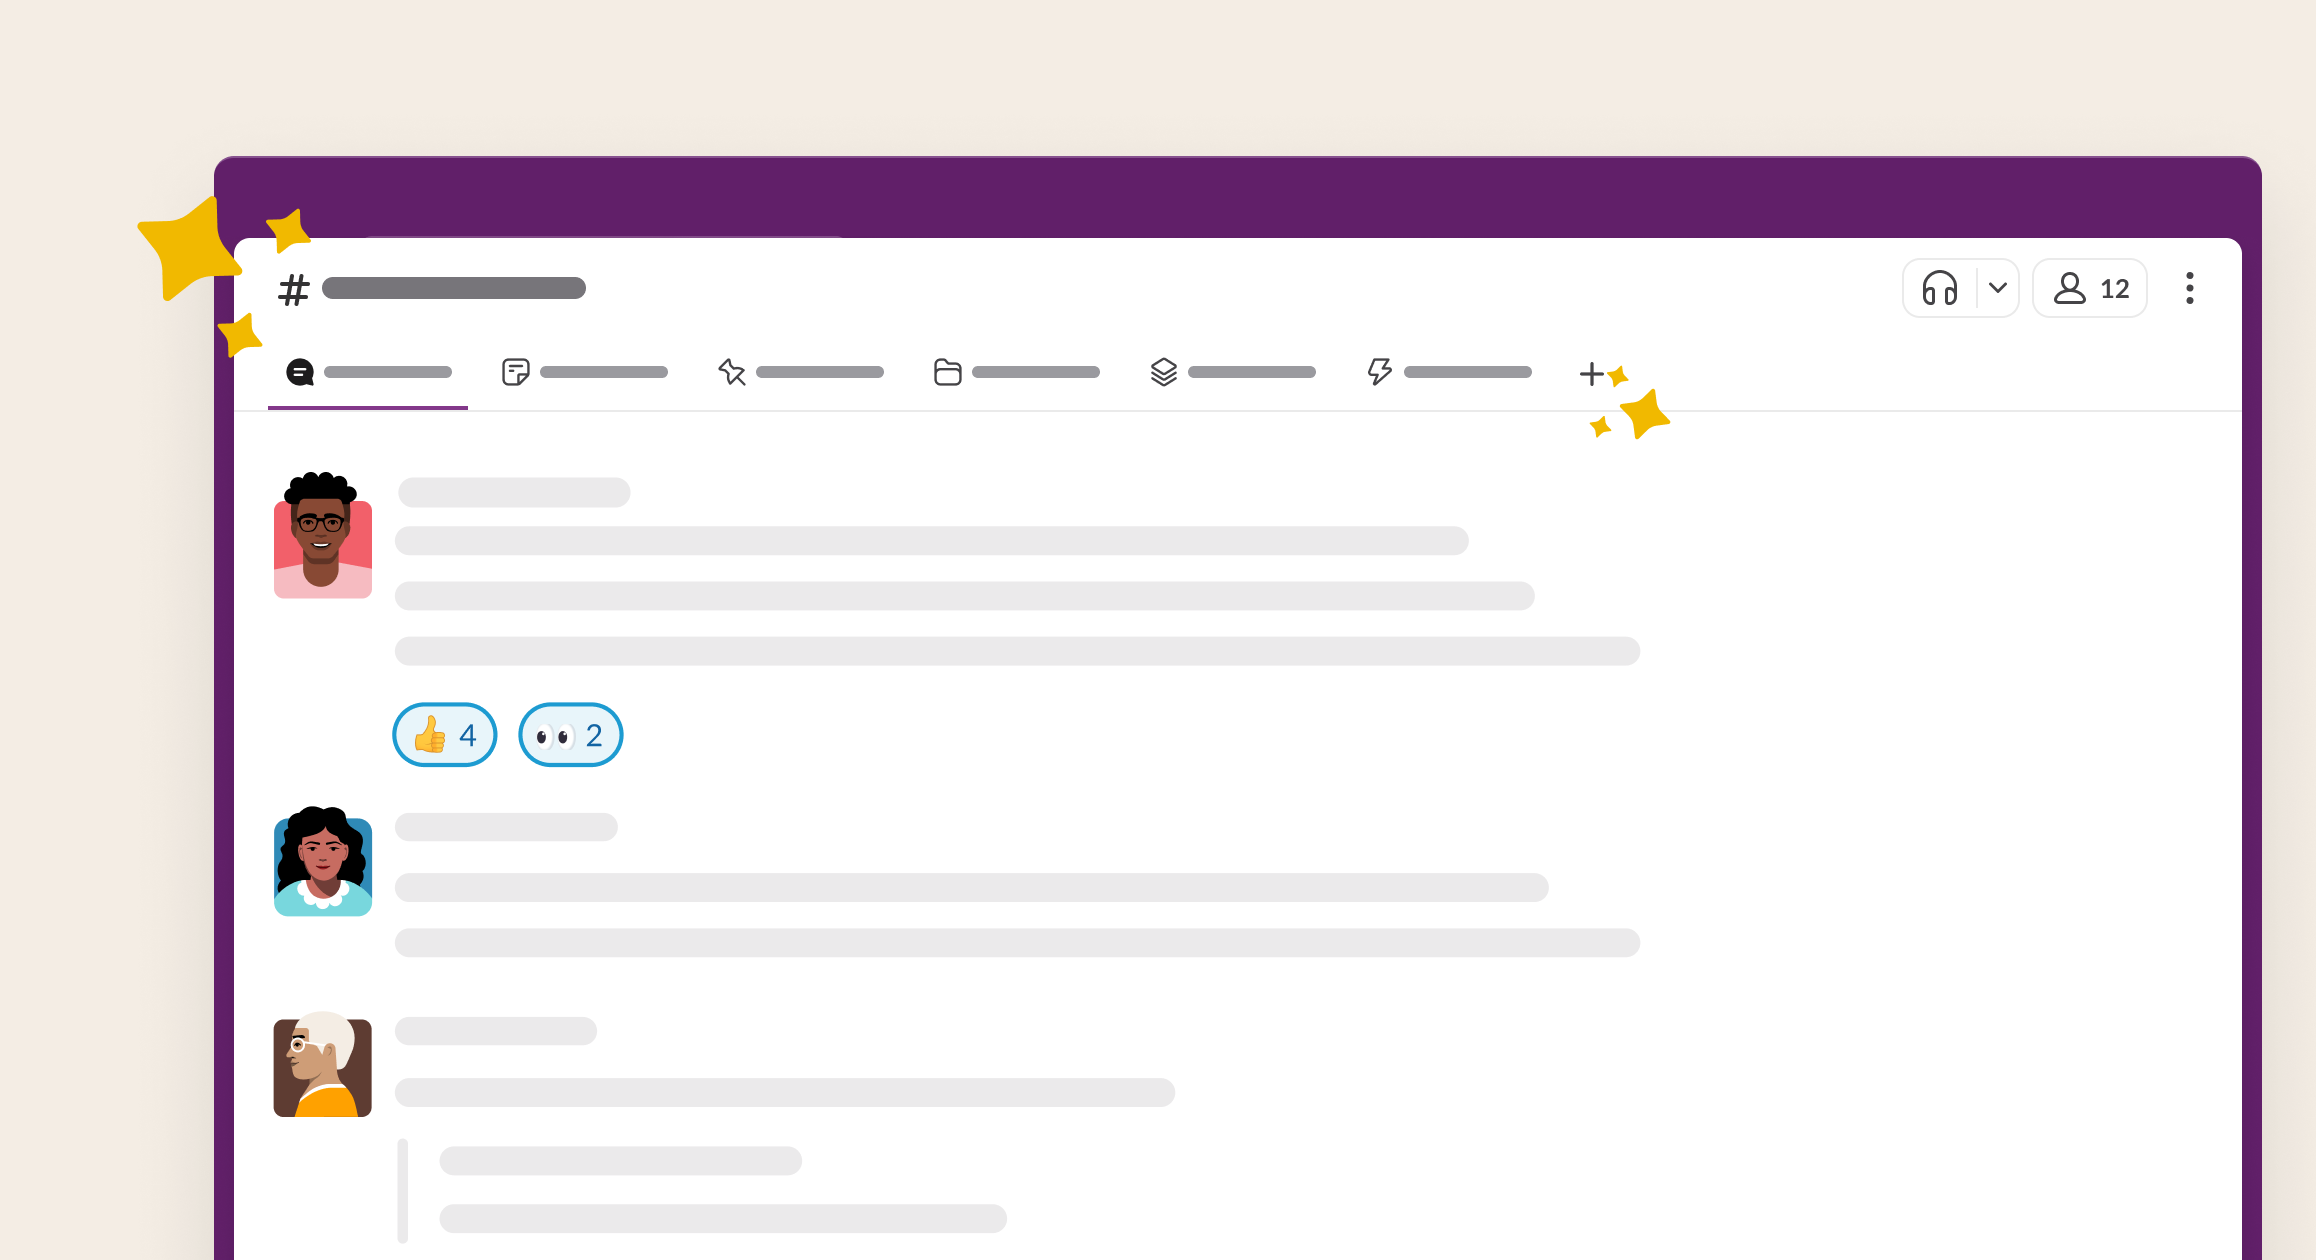Click the headphone audio icon
The height and width of the screenshot is (1260, 2316).
(x=1936, y=289)
